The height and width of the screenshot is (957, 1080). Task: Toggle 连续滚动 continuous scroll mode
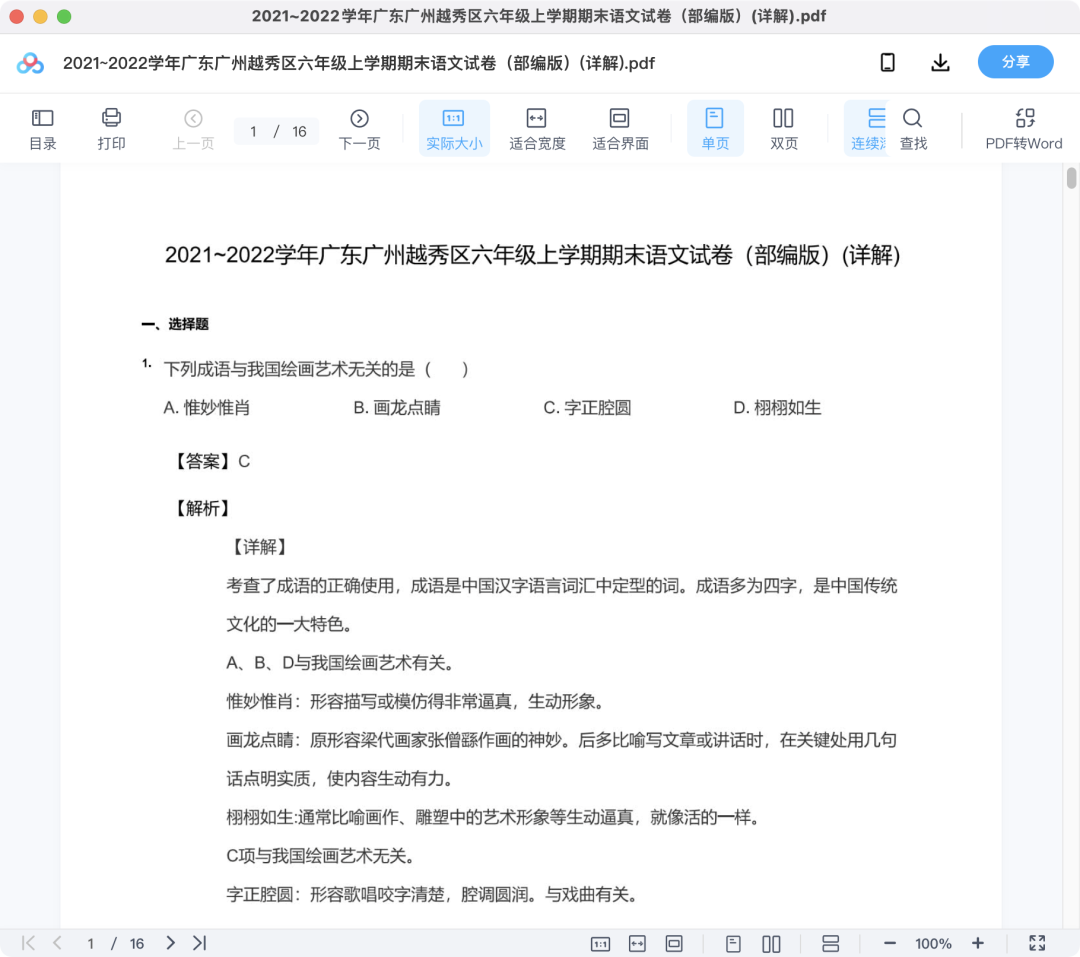click(867, 129)
